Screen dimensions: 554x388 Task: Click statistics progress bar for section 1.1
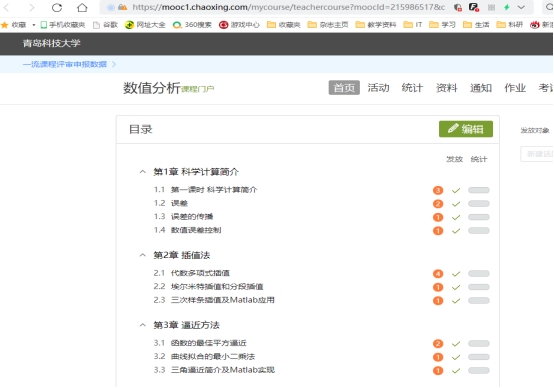tap(479, 190)
